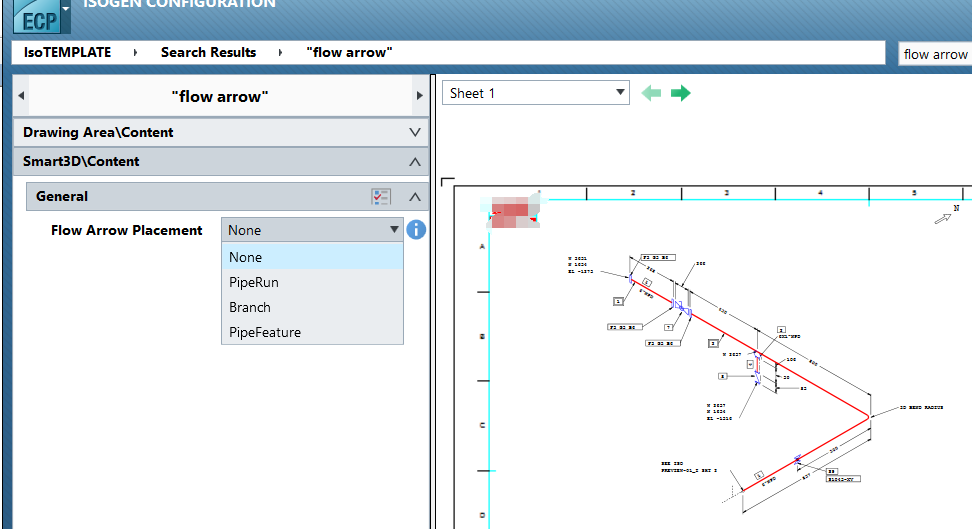Choose PipeRun from placement list
Screen dimensions: 972x529
pos(312,282)
